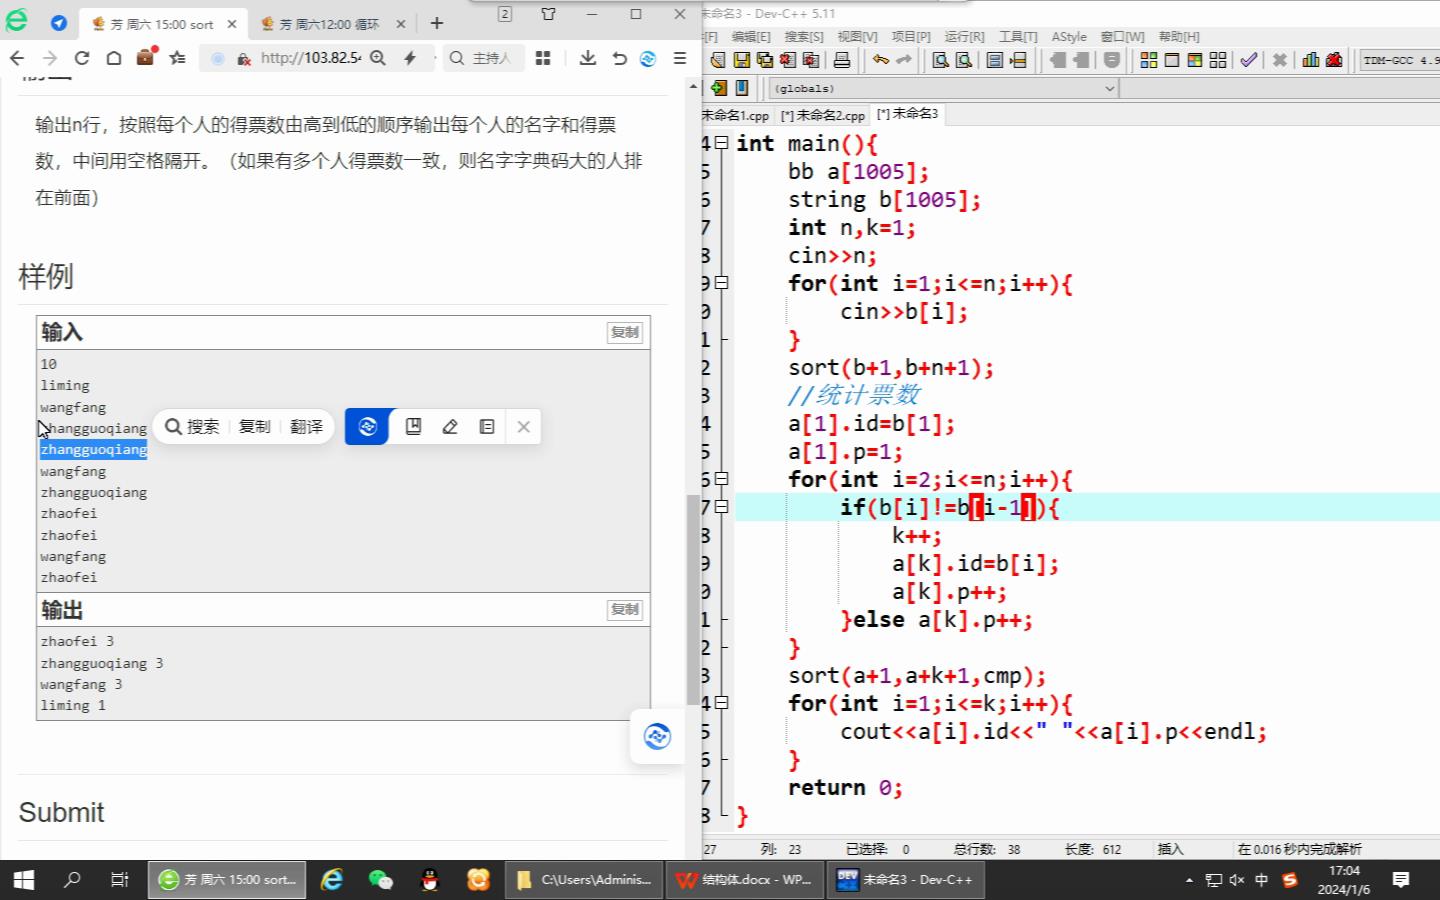
Task: Click the Save file icon in Dev-C++
Action: (742, 60)
